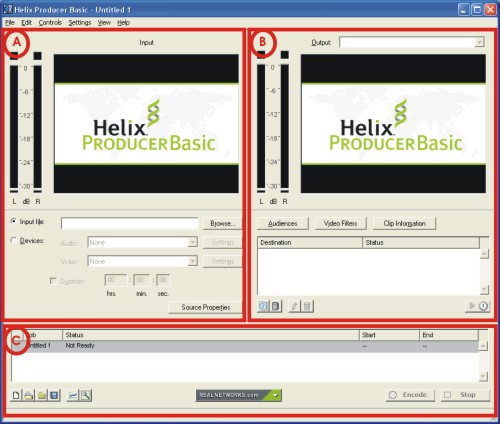Image resolution: width=500 pixels, height=424 pixels.
Task: Click the edit destination pencil icon
Action: 294,306
